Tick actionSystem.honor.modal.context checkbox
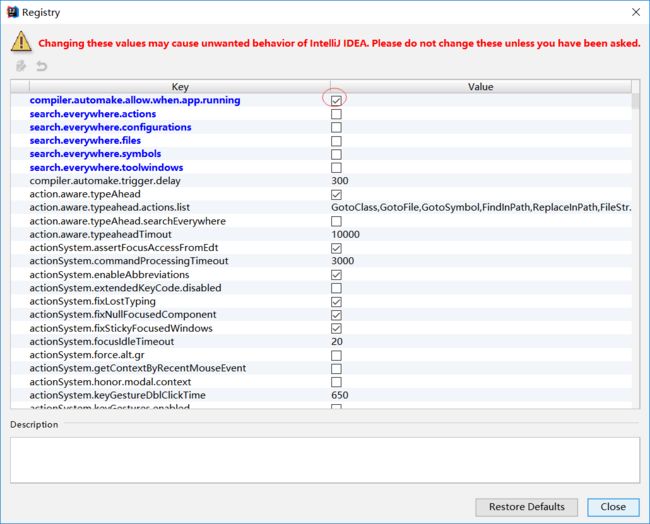 [336, 382]
